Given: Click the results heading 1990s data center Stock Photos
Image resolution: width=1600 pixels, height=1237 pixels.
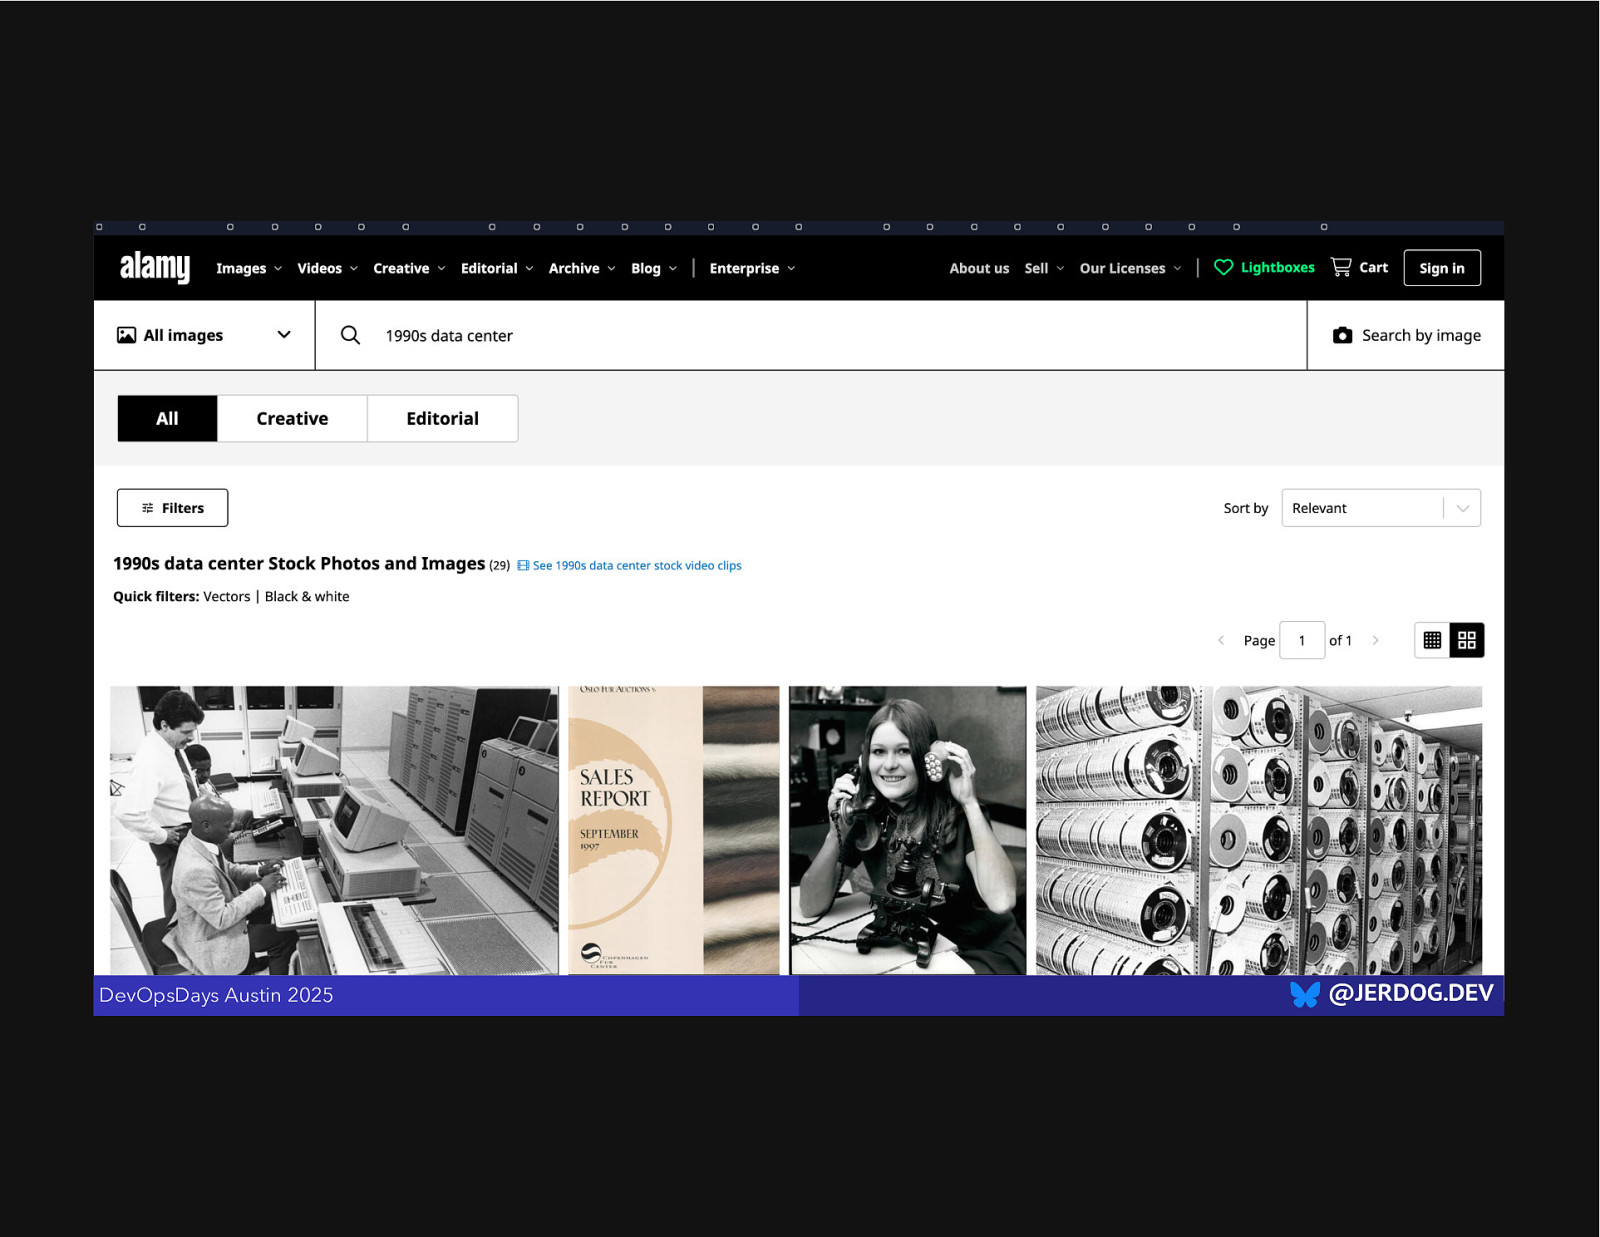Looking at the screenshot, I should tap(299, 563).
